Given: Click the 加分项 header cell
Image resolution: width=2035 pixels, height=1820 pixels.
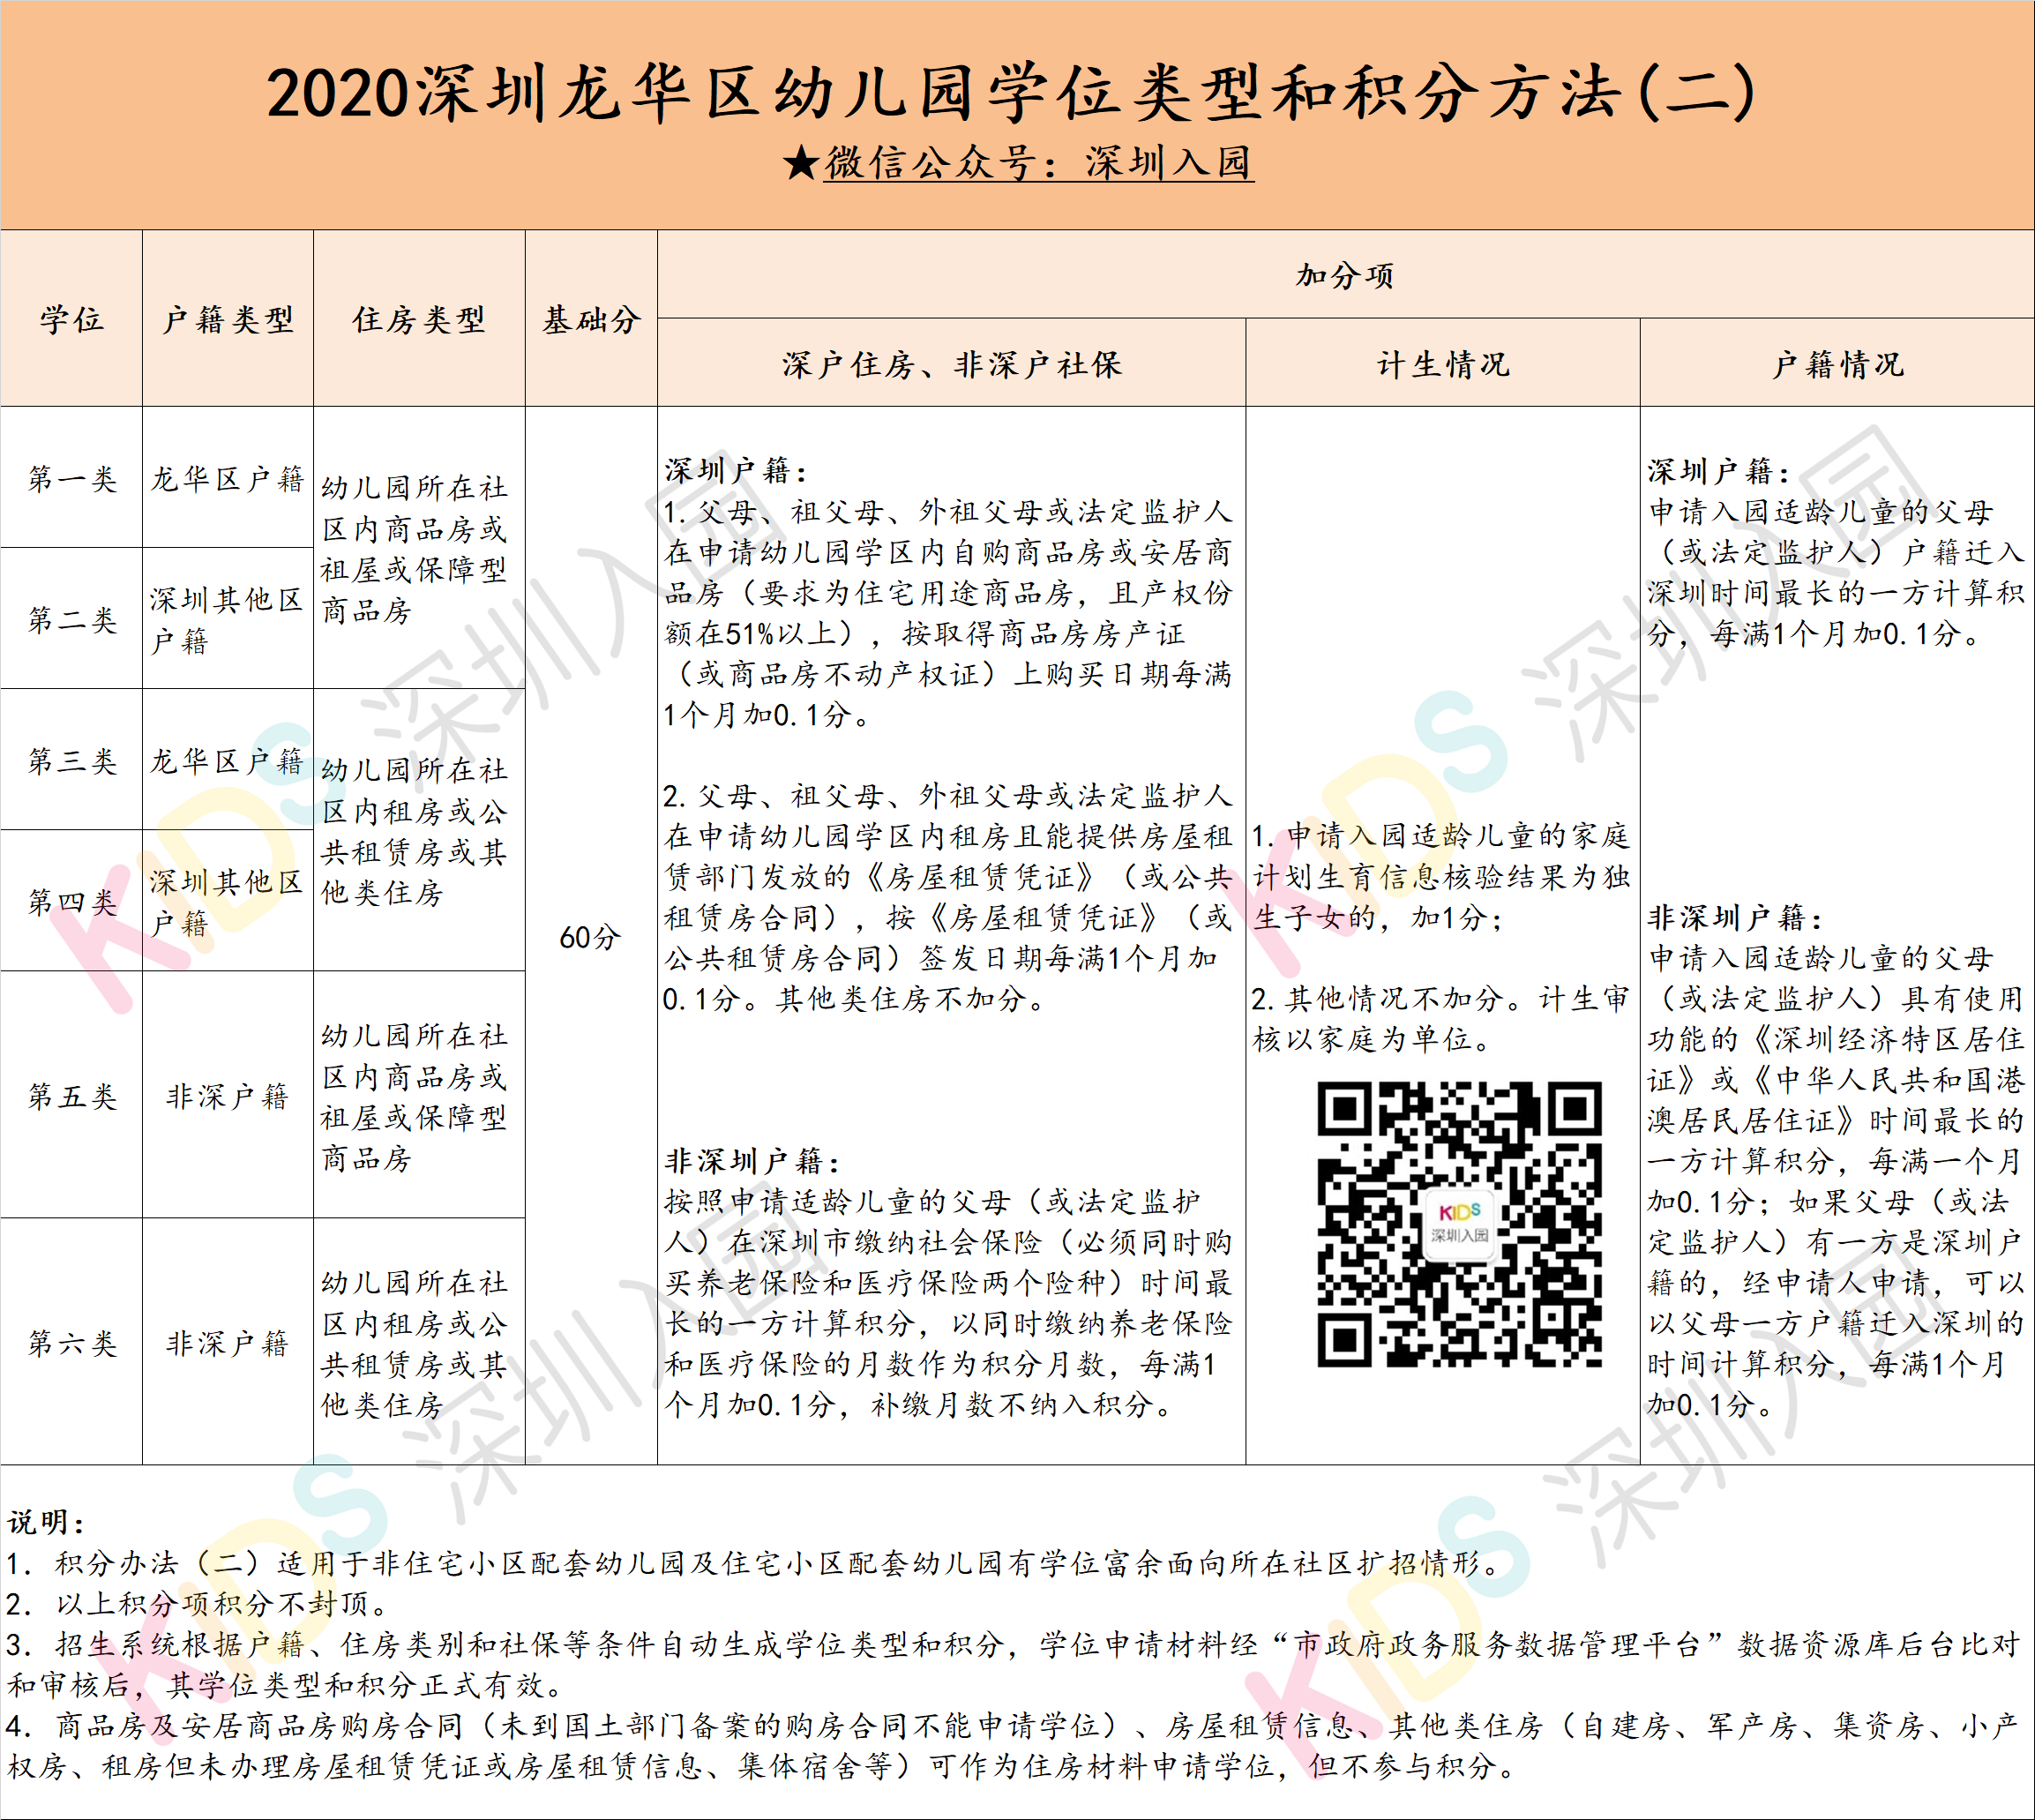Looking at the screenshot, I should pos(1345,275).
